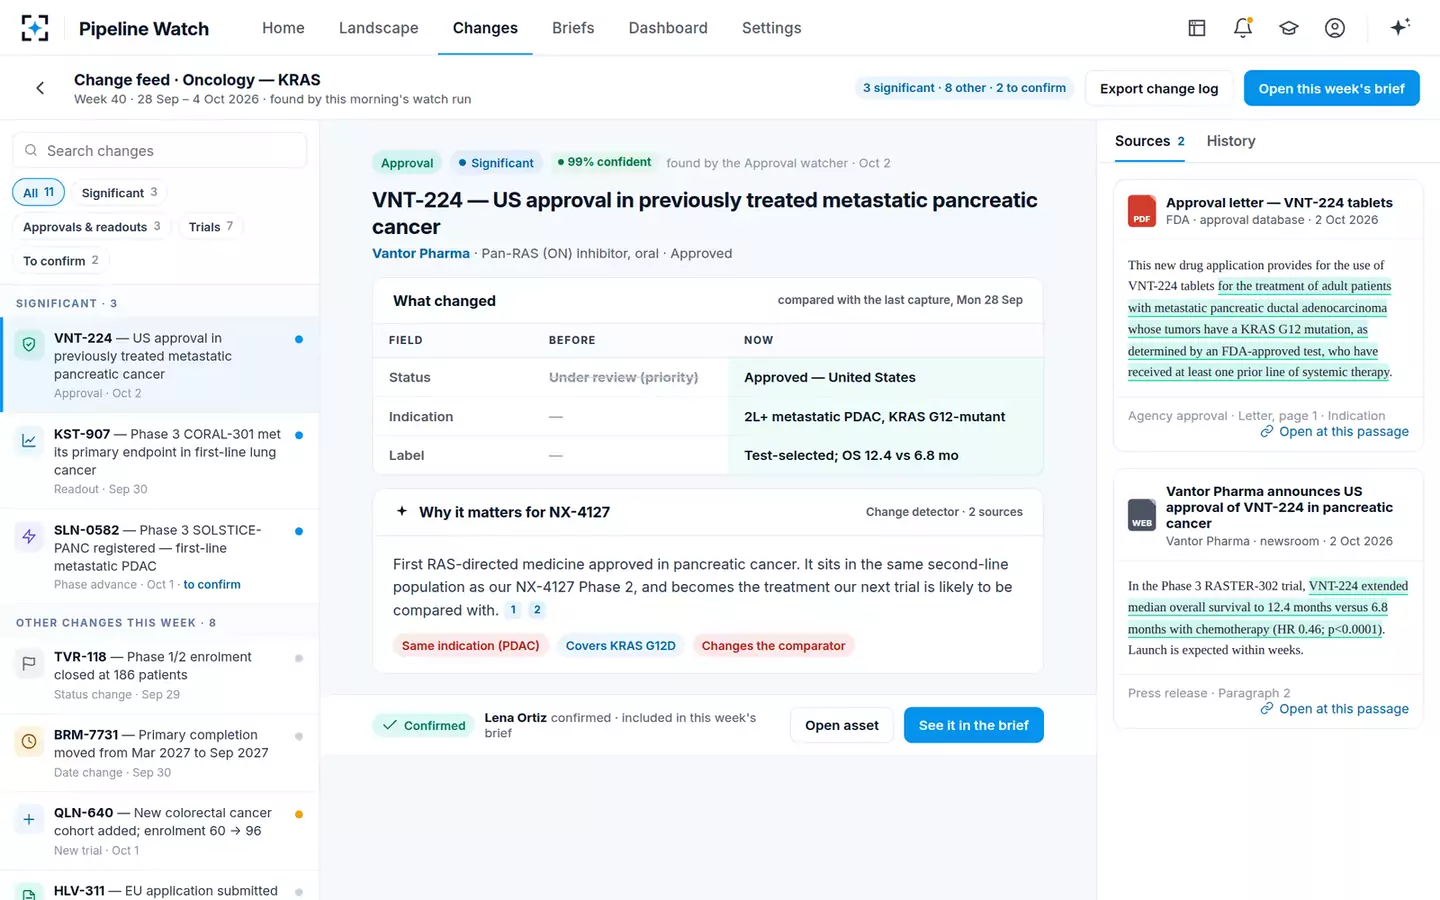The width and height of the screenshot is (1440, 900).
Task: Click inside the Search changes field
Action: 160,150
